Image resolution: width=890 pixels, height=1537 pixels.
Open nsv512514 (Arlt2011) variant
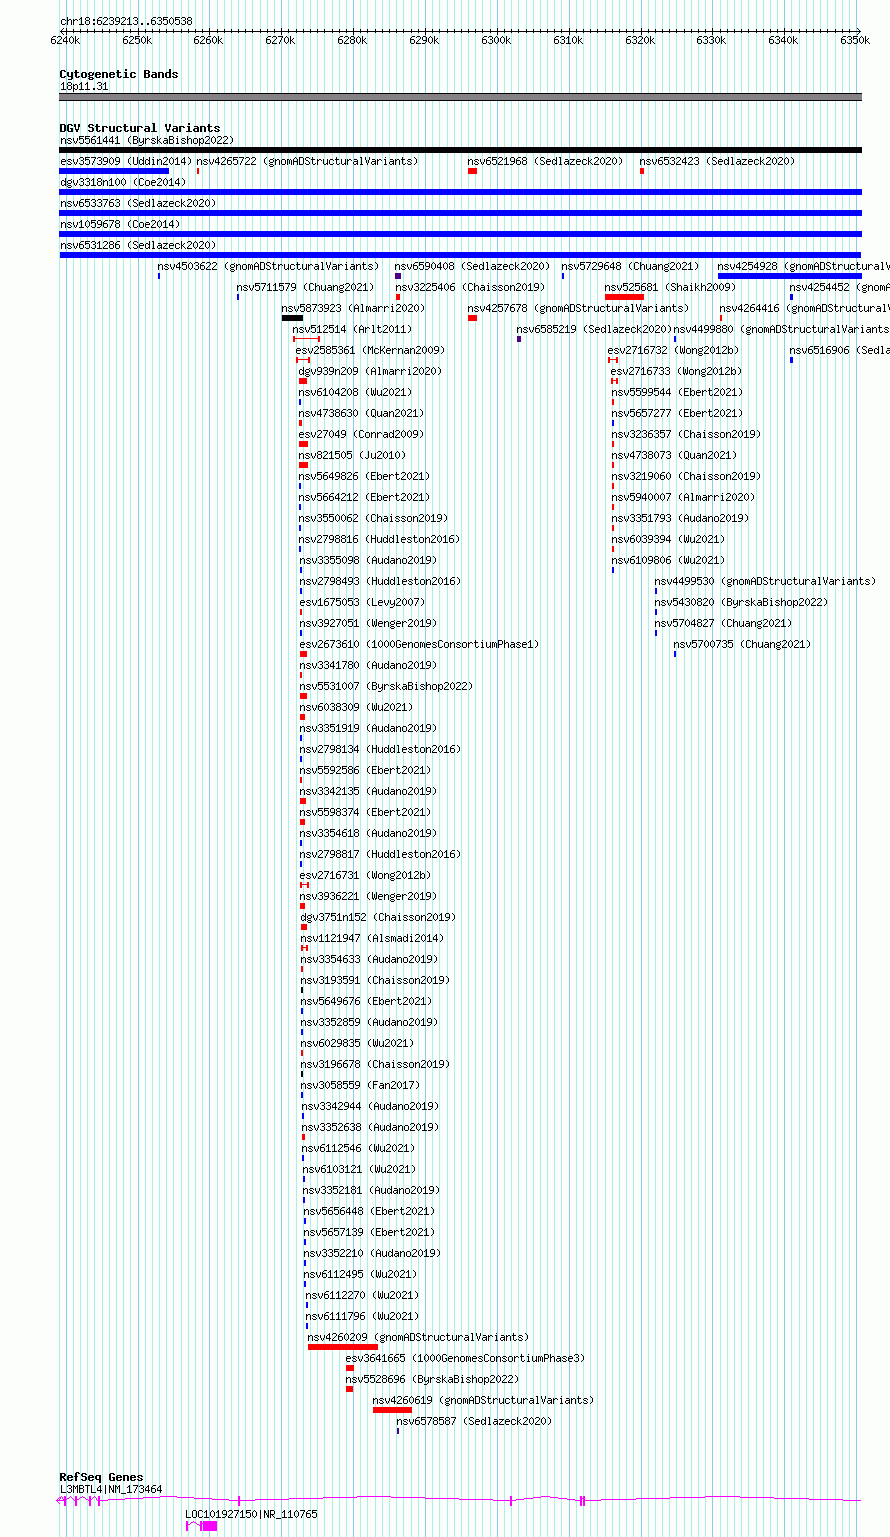click(x=352, y=329)
